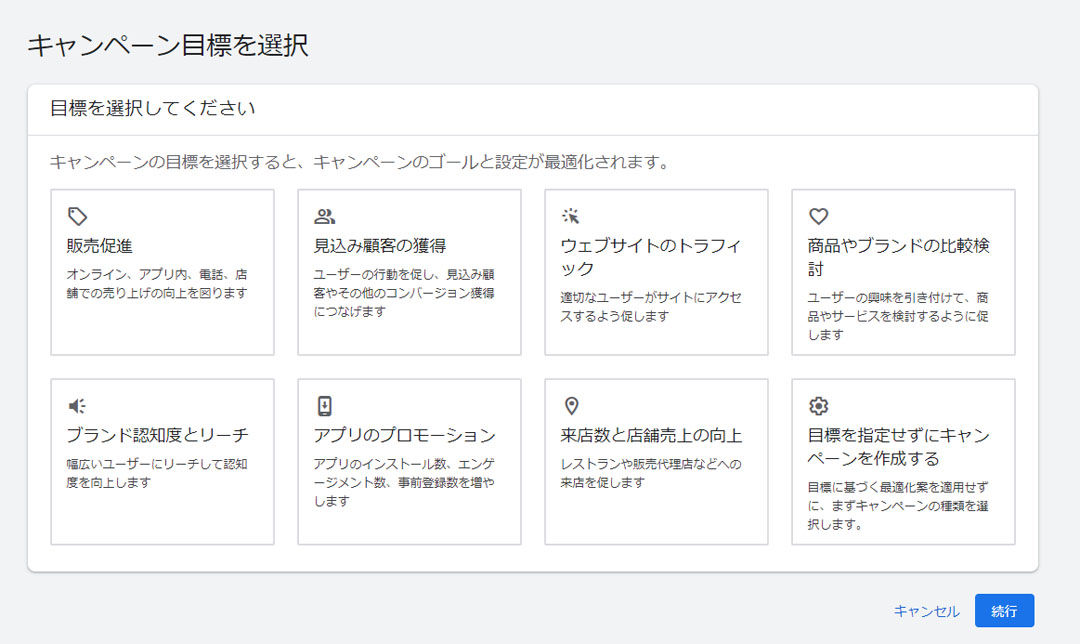Choose the ブランド認知度とリーチ title
Image resolution: width=1080 pixels, height=644 pixels.
click(157, 436)
